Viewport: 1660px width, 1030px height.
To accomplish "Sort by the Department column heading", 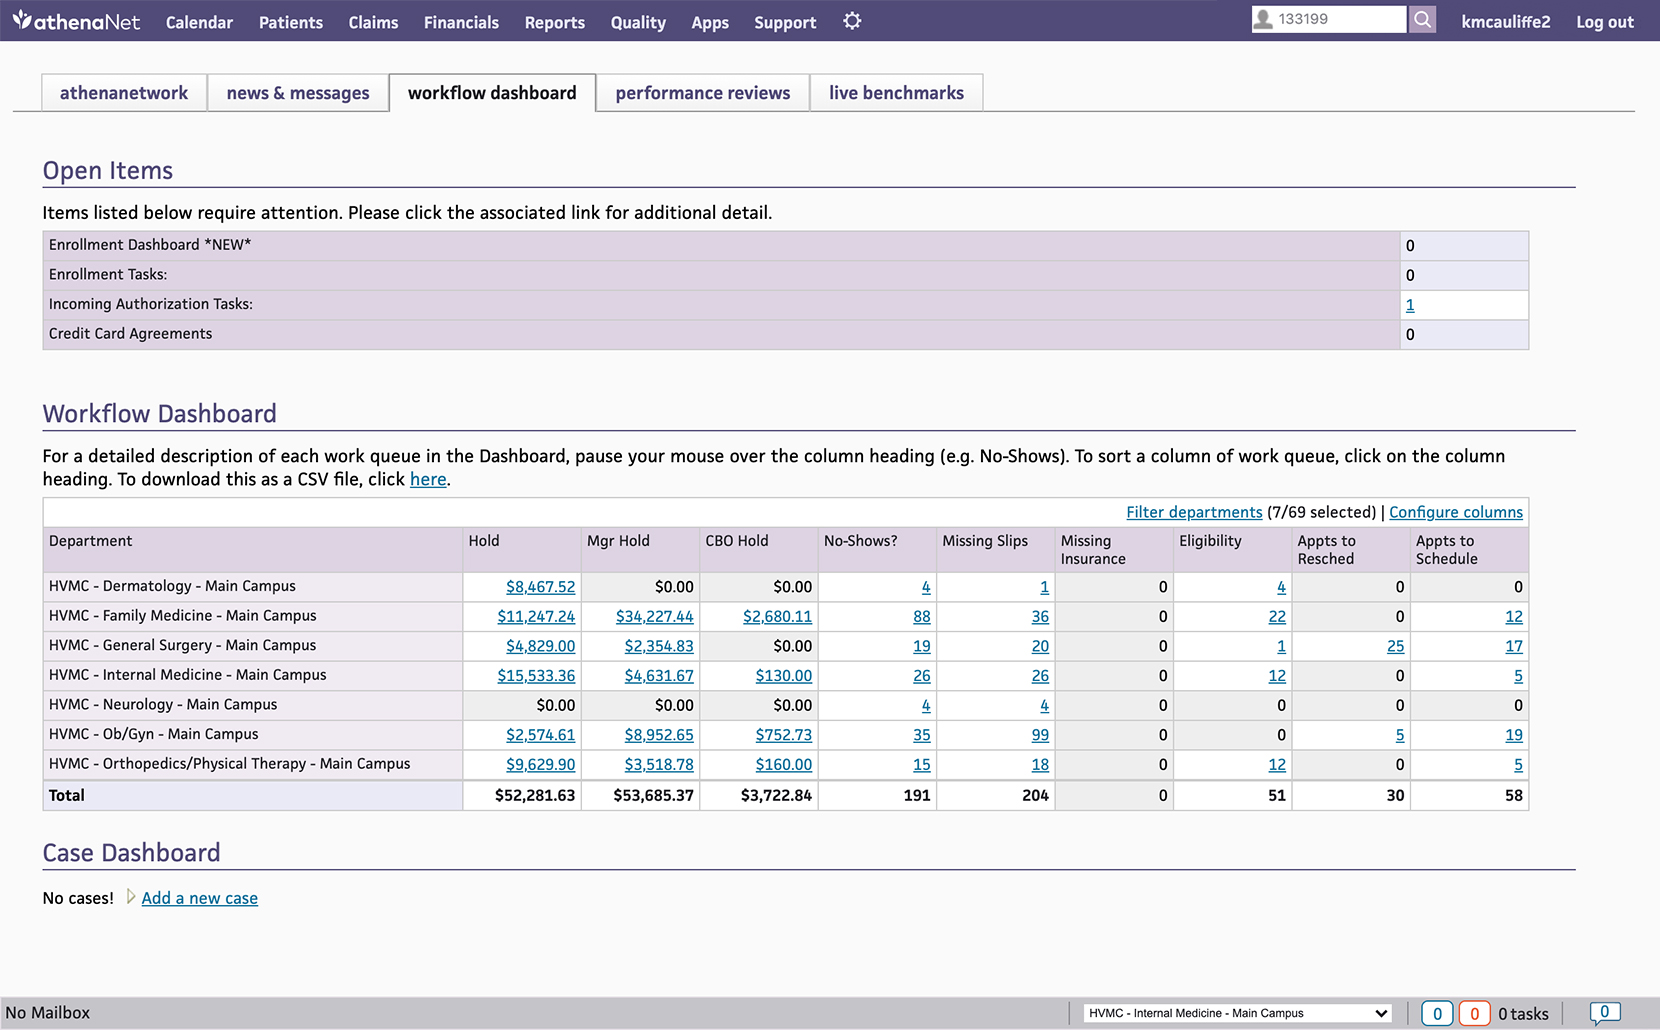I will (x=90, y=541).
